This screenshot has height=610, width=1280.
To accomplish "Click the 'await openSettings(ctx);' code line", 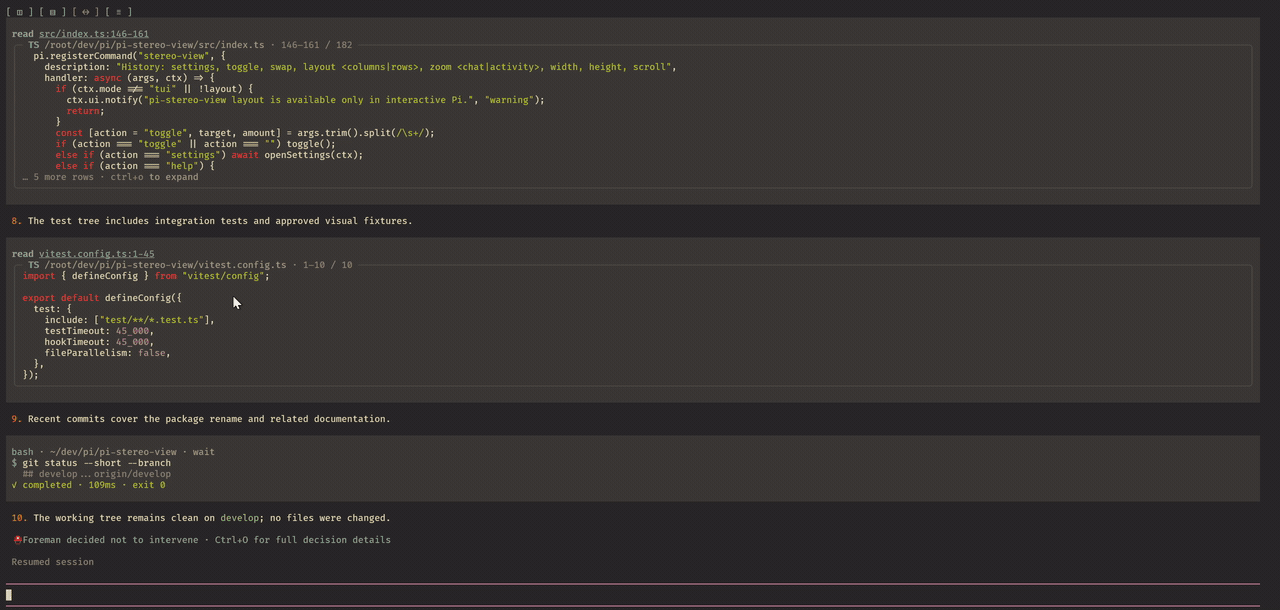I will (209, 155).
